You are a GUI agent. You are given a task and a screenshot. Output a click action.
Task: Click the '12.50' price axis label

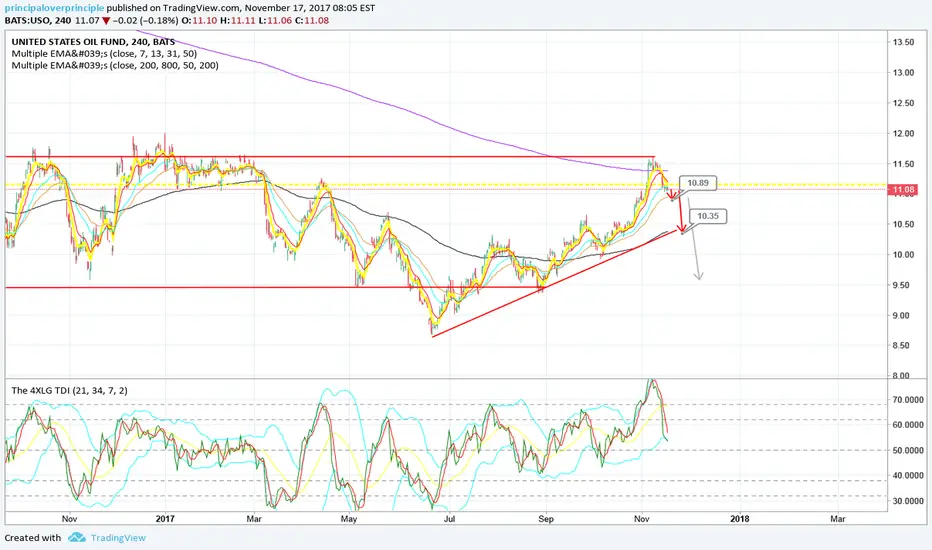[x=903, y=103]
